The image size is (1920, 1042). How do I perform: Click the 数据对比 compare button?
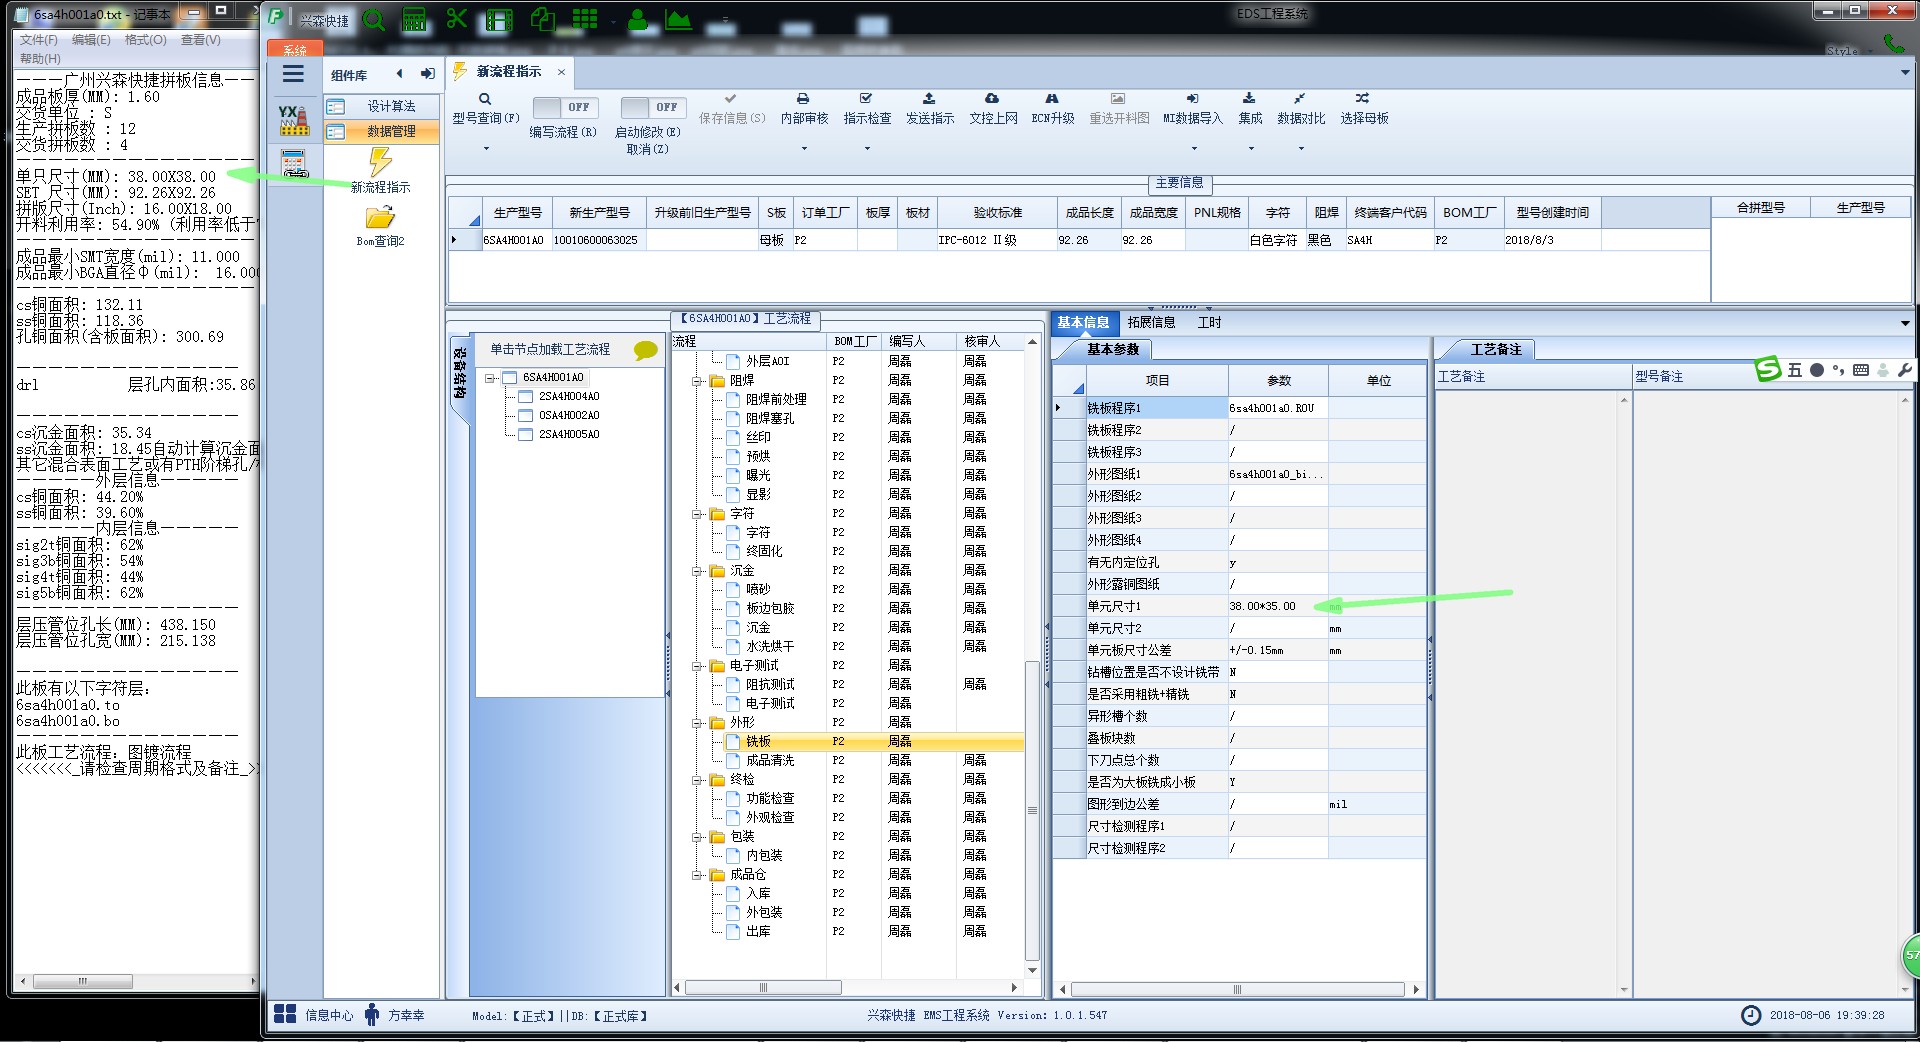click(x=1301, y=109)
